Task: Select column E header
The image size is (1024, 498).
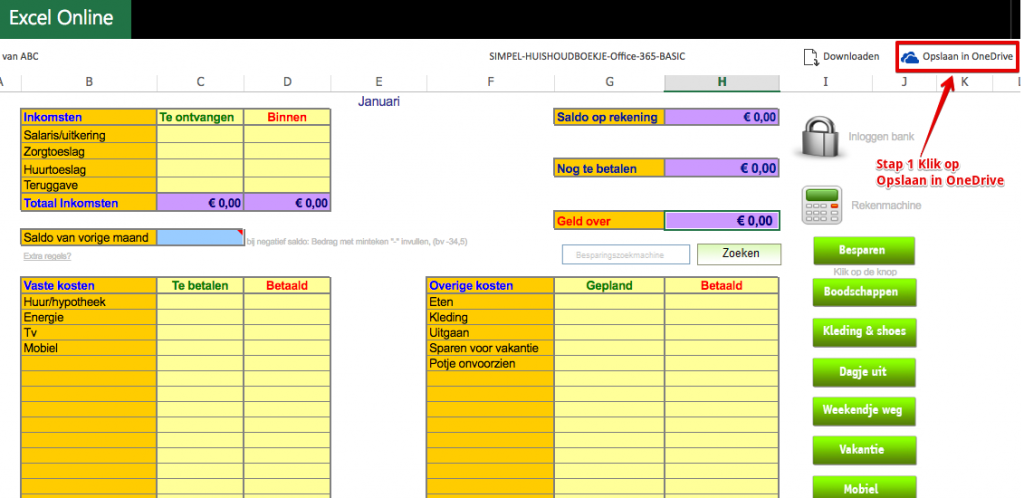Action: click(379, 82)
